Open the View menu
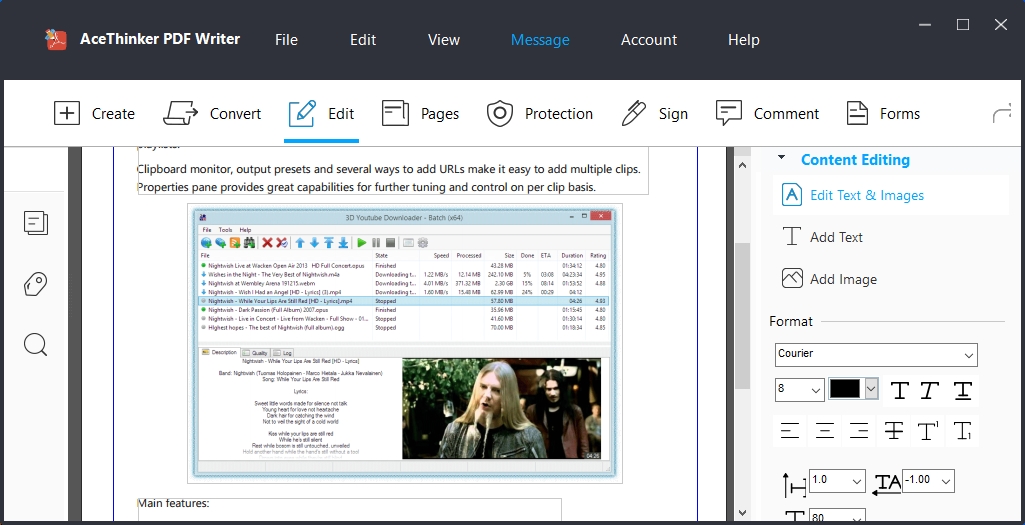1025x525 pixels. 444,40
